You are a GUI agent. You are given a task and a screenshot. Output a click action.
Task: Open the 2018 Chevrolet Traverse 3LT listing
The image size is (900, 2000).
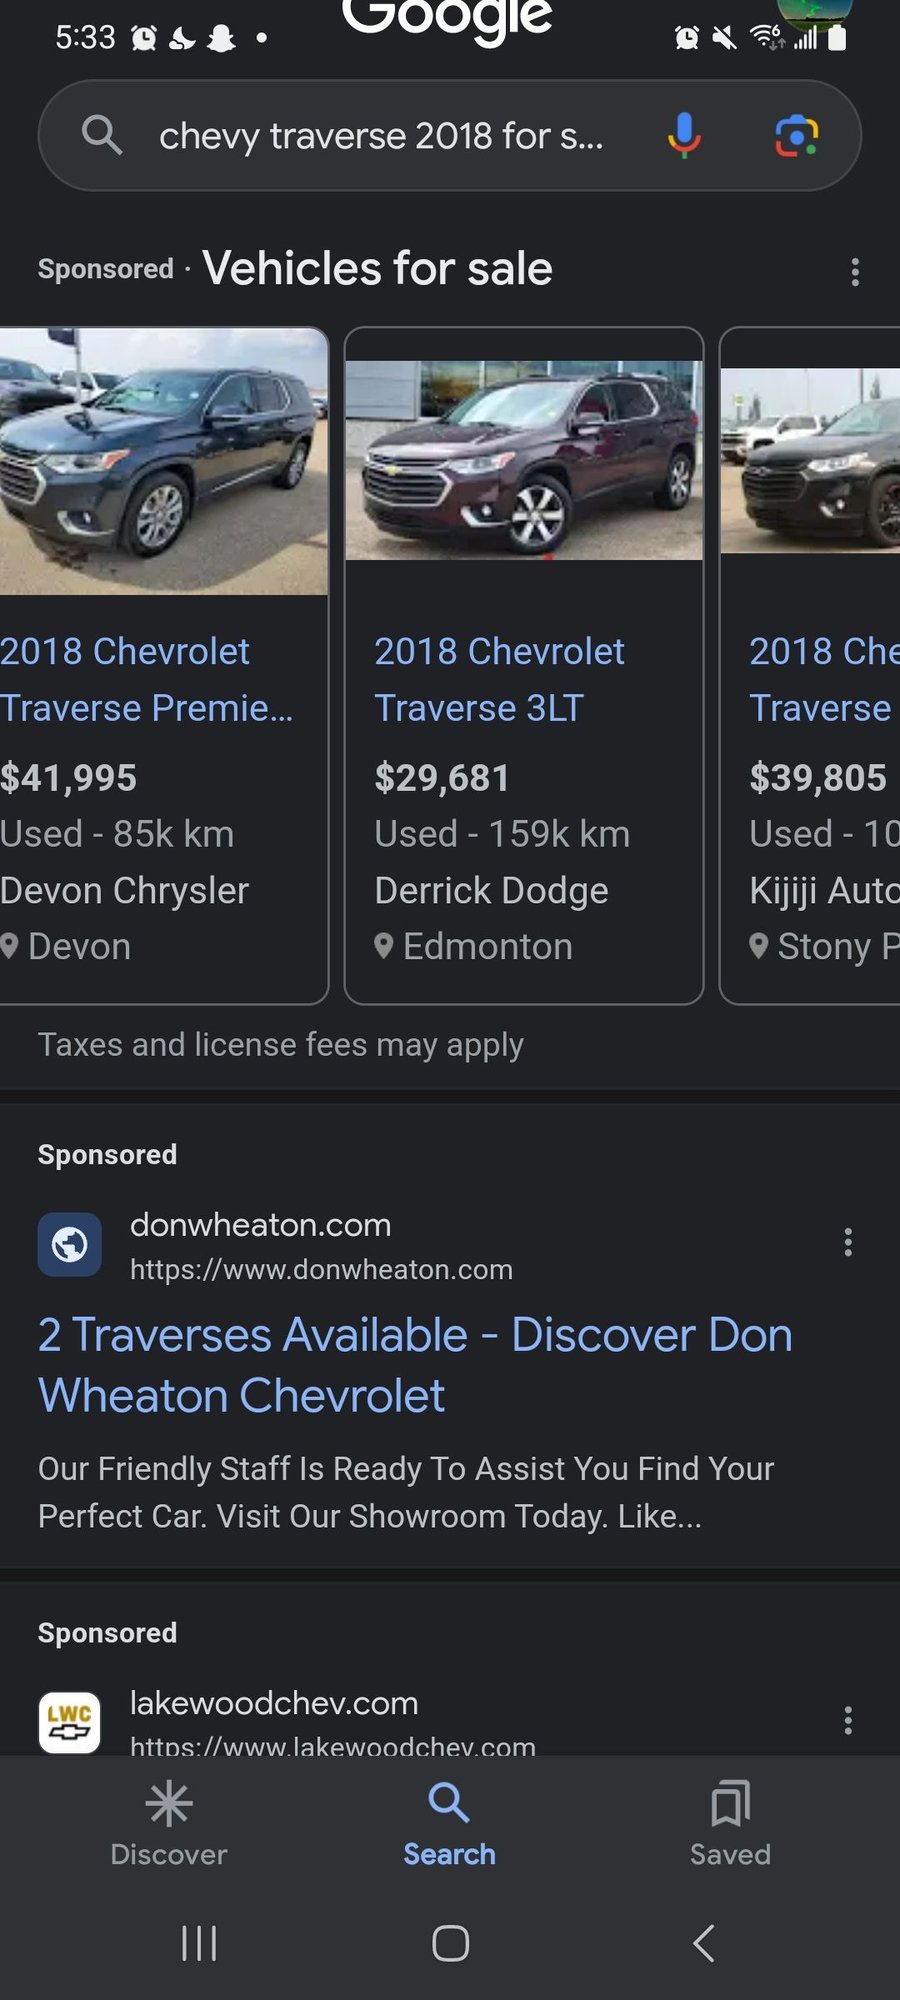click(x=499, y=679)
